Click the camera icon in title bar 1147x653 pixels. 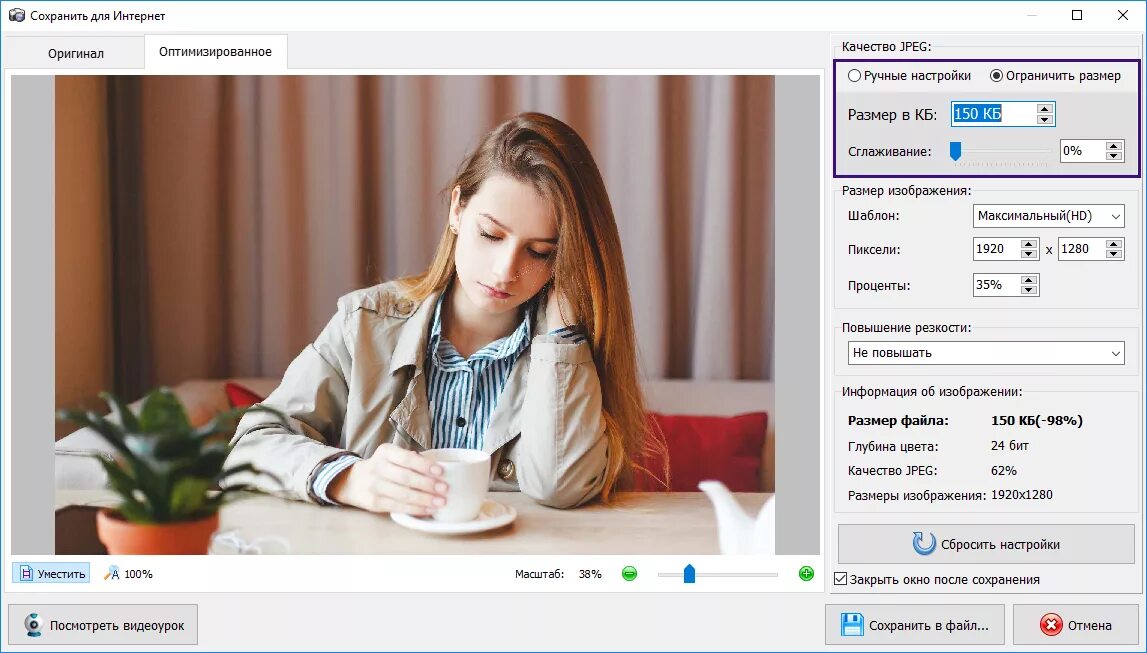(x=16, y=15)
